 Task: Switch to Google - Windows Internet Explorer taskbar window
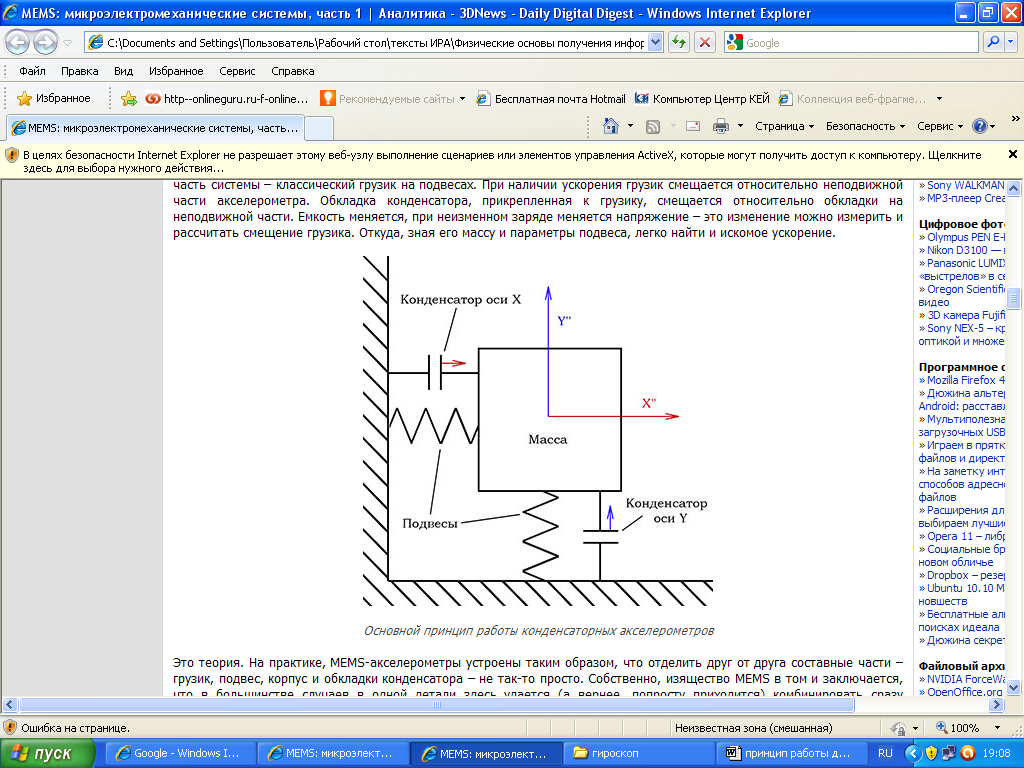pos(181,754)
